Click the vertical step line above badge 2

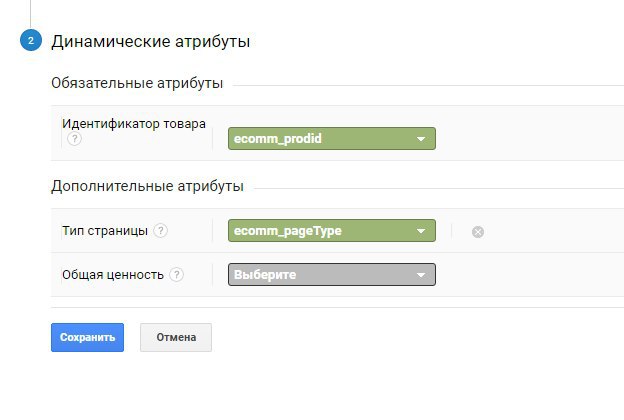(x=31, y=12)
